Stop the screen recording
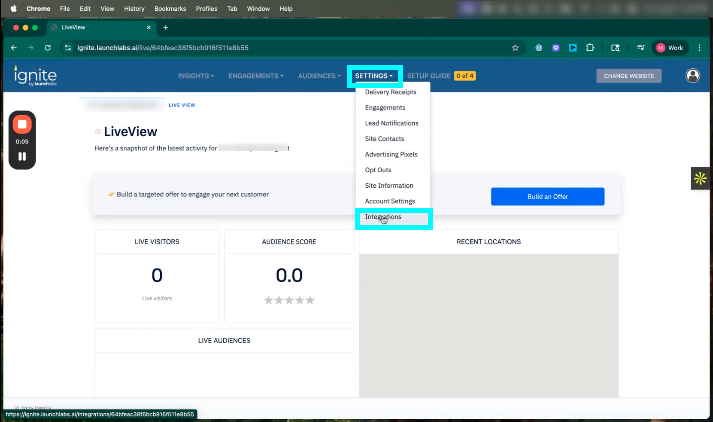This screenshot has width=713, height=422. pos(23,124)
